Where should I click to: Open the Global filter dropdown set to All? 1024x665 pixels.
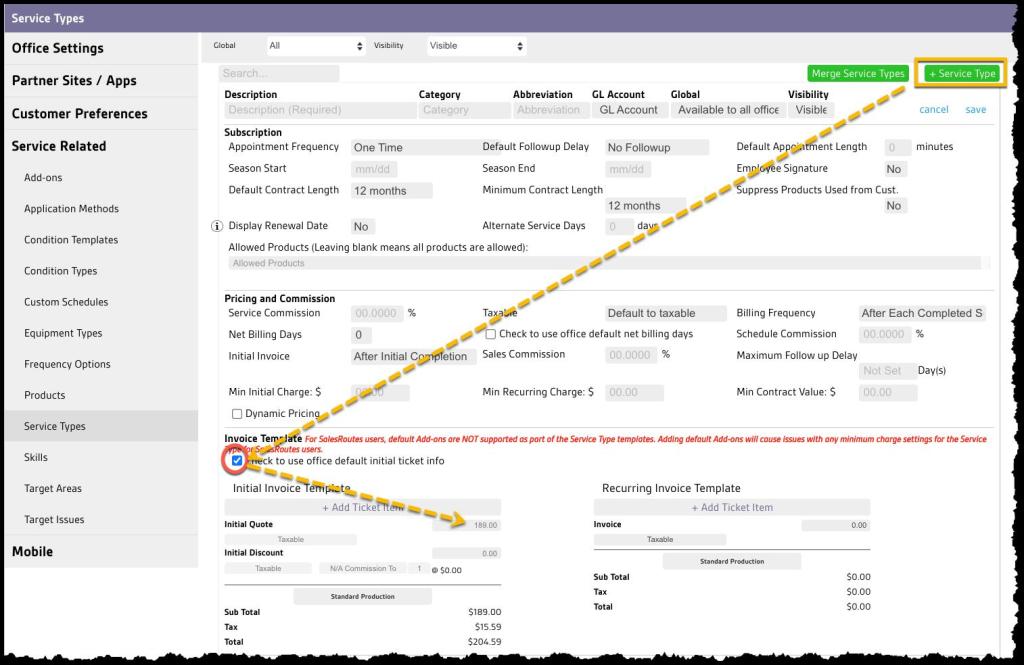[x=316, y=46]
